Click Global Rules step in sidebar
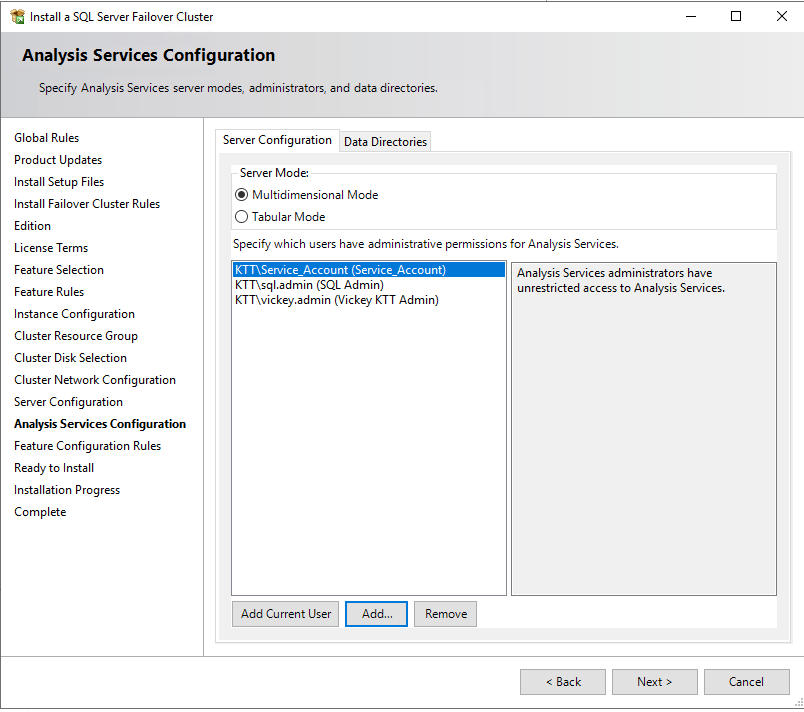804x712 pixels. [47, 138]
